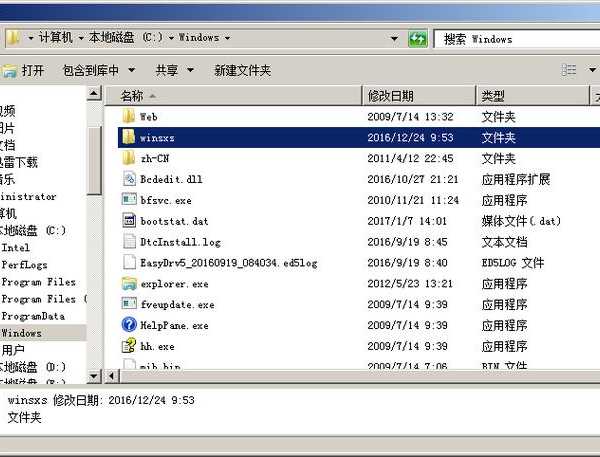The width and height of the screenshot is (600, 457).
Task: Open the 共享 dropdown menu
Action: pyautogui.click(x=190, y=70)
